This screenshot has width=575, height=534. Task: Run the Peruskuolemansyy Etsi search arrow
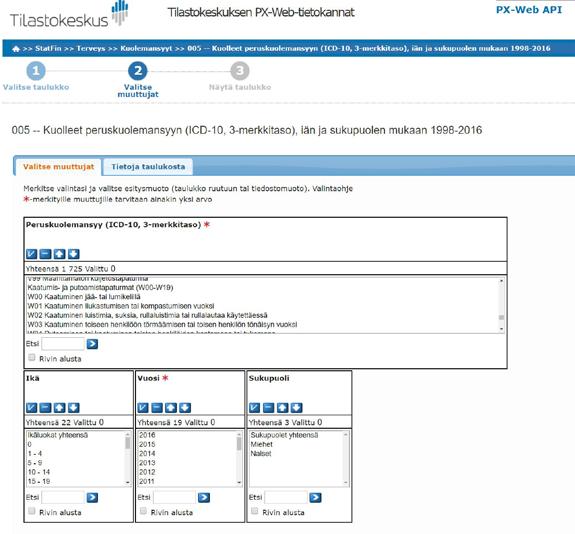(x=92, y=344)
